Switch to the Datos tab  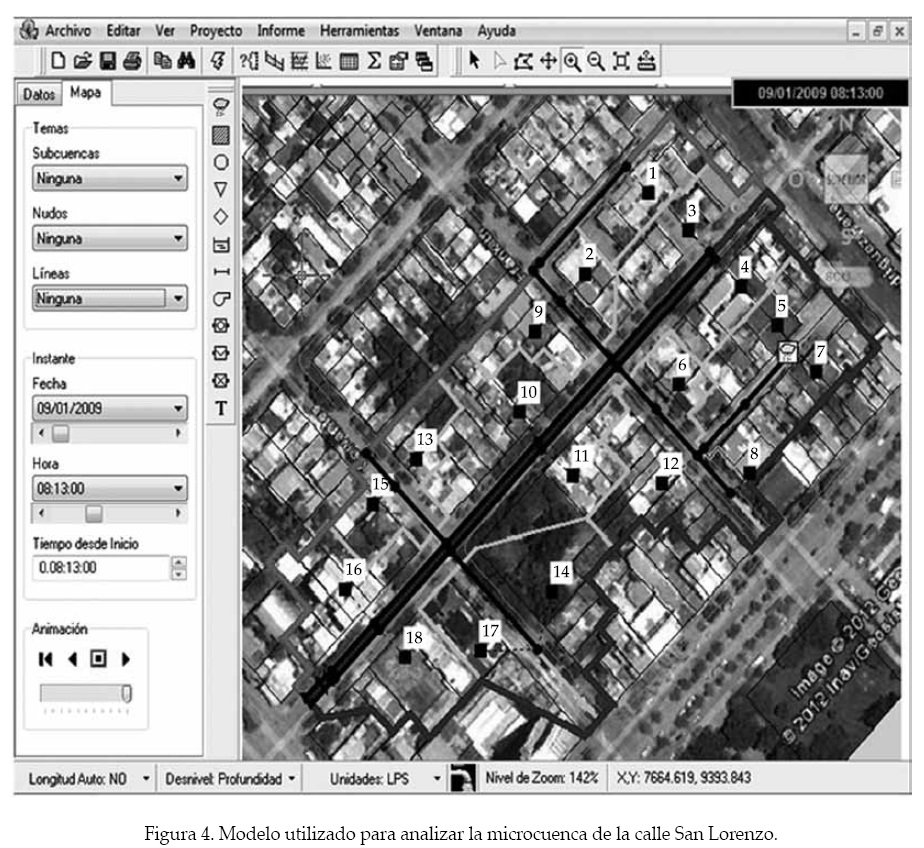pyautogui.click(x=40, y=93)
